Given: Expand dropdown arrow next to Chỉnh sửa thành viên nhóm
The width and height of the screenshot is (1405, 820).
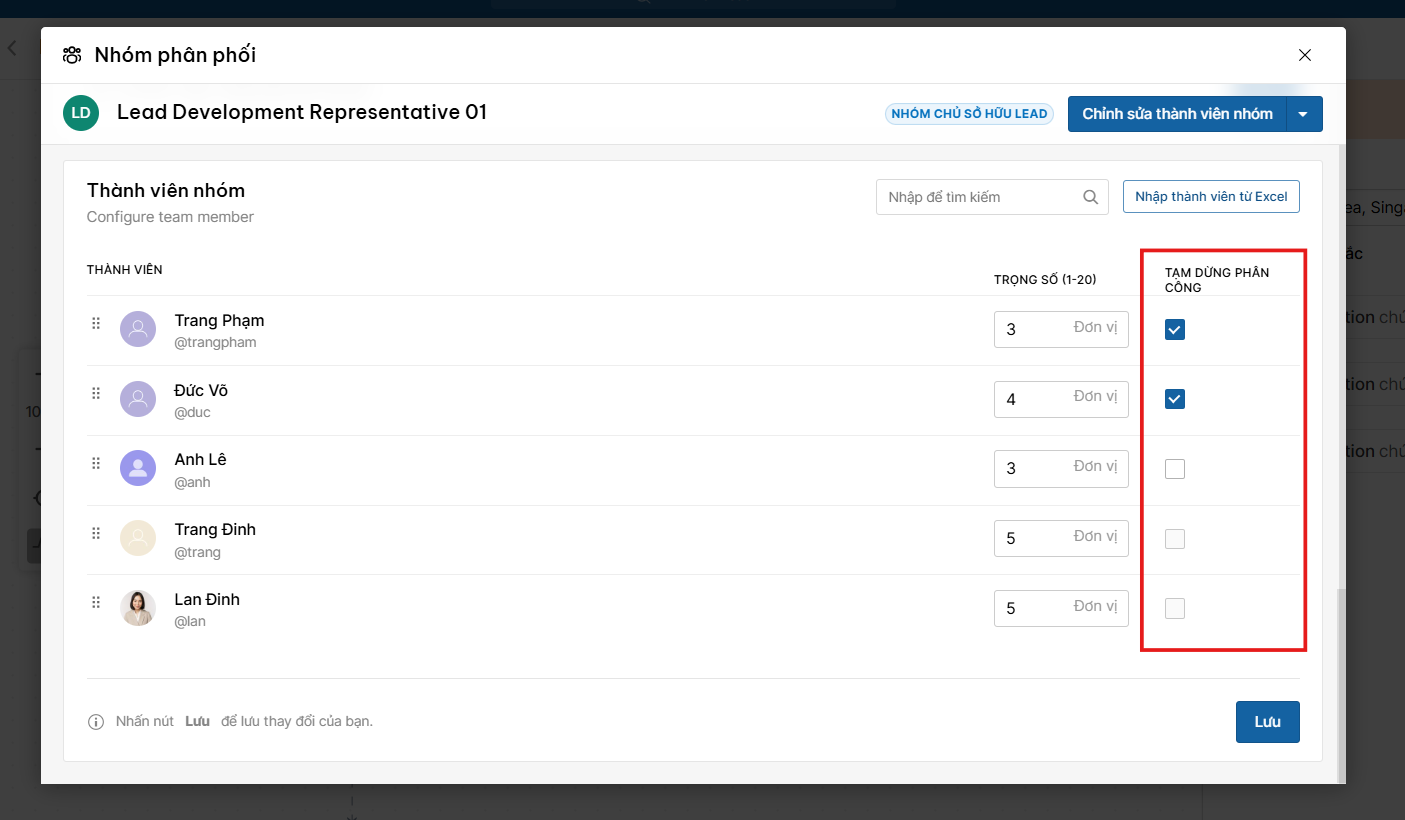Looking at the screenshot, I should pos(1304,114).
